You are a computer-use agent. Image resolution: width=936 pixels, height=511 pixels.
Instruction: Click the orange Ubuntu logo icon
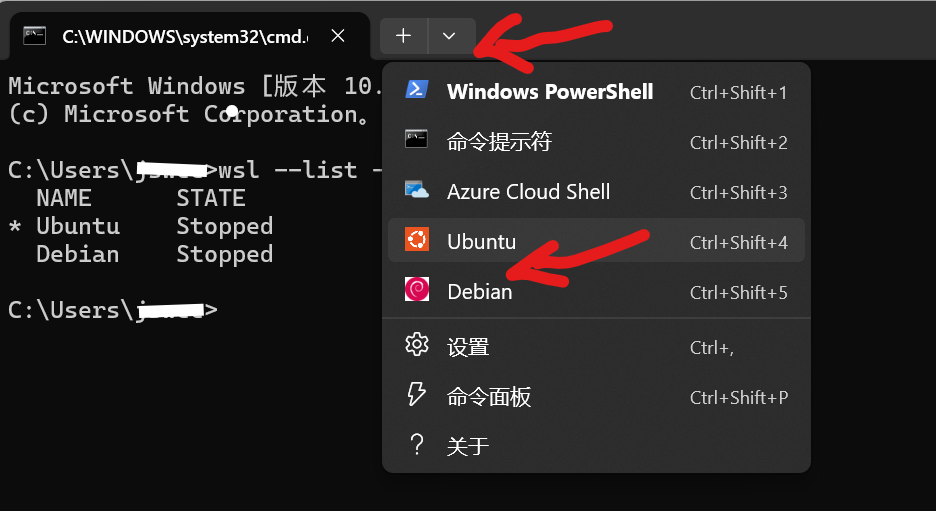[416, 241]
